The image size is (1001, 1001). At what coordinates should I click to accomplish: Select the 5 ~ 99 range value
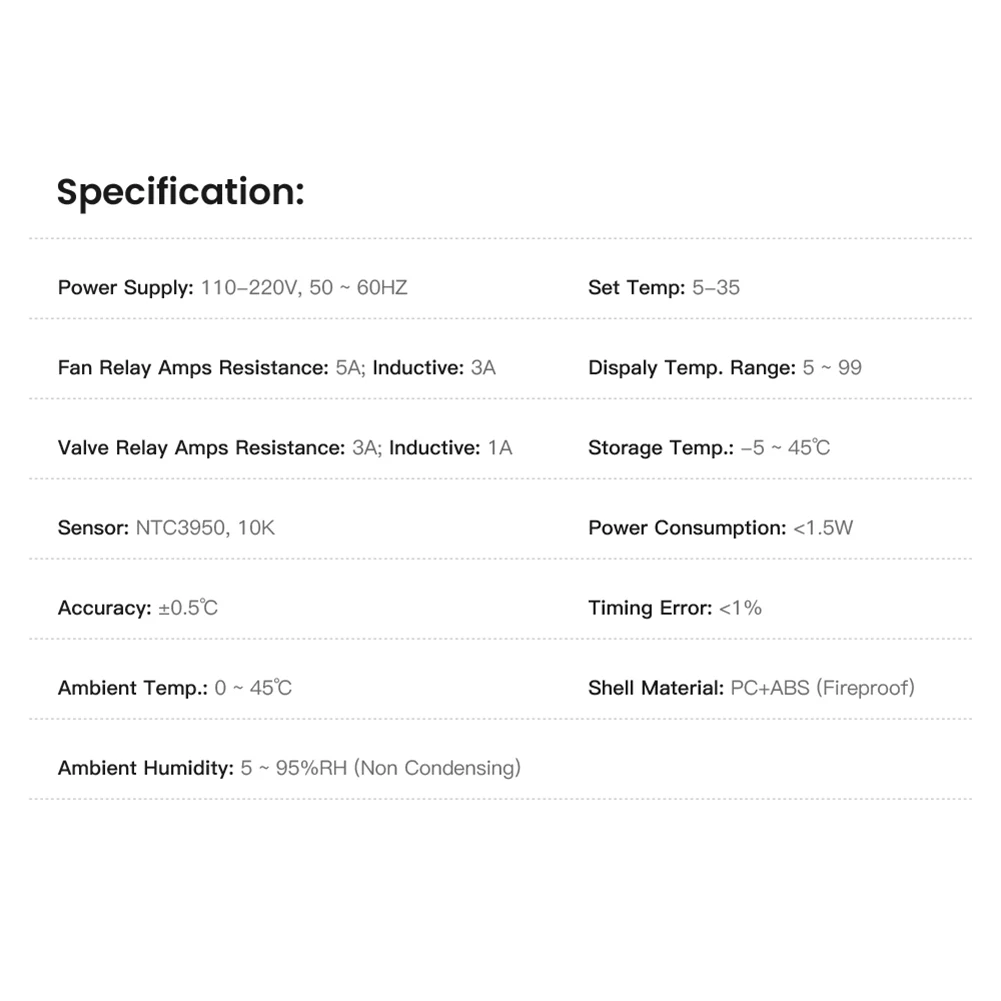pos(832,368)
